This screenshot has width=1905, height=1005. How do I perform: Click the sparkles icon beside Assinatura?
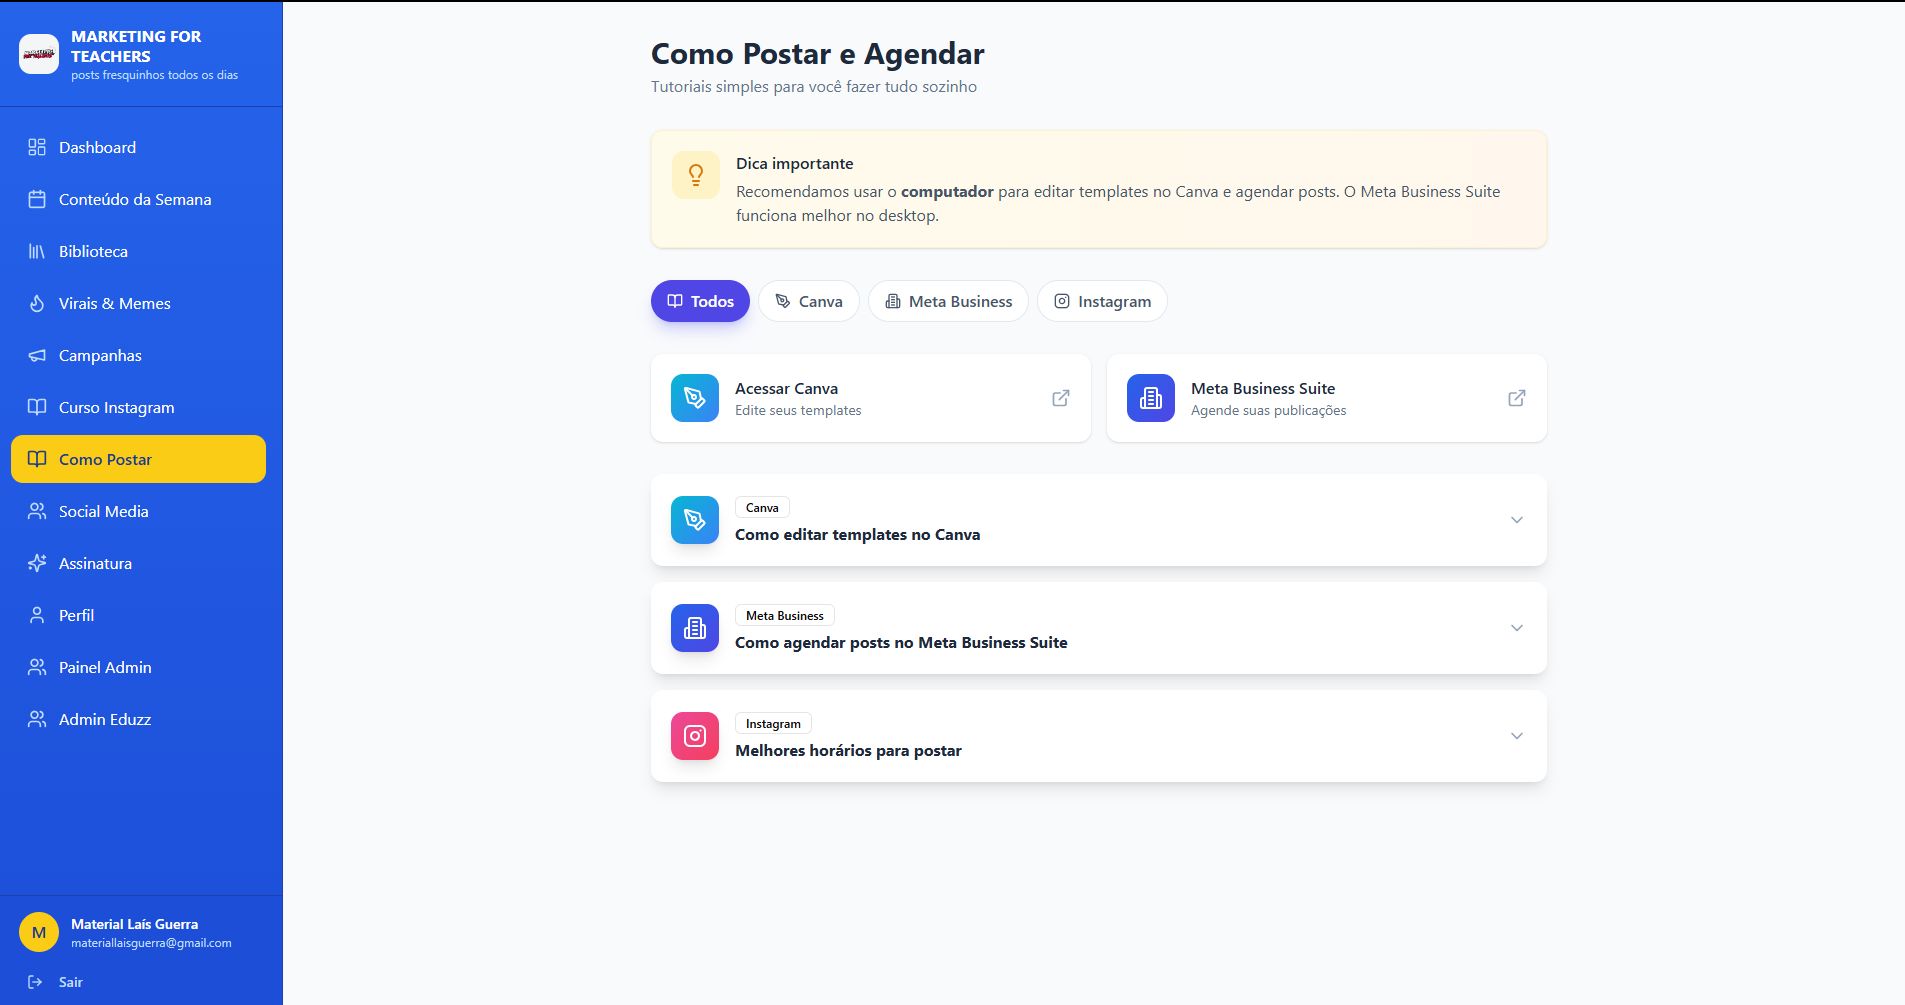[x=37, y=563]
